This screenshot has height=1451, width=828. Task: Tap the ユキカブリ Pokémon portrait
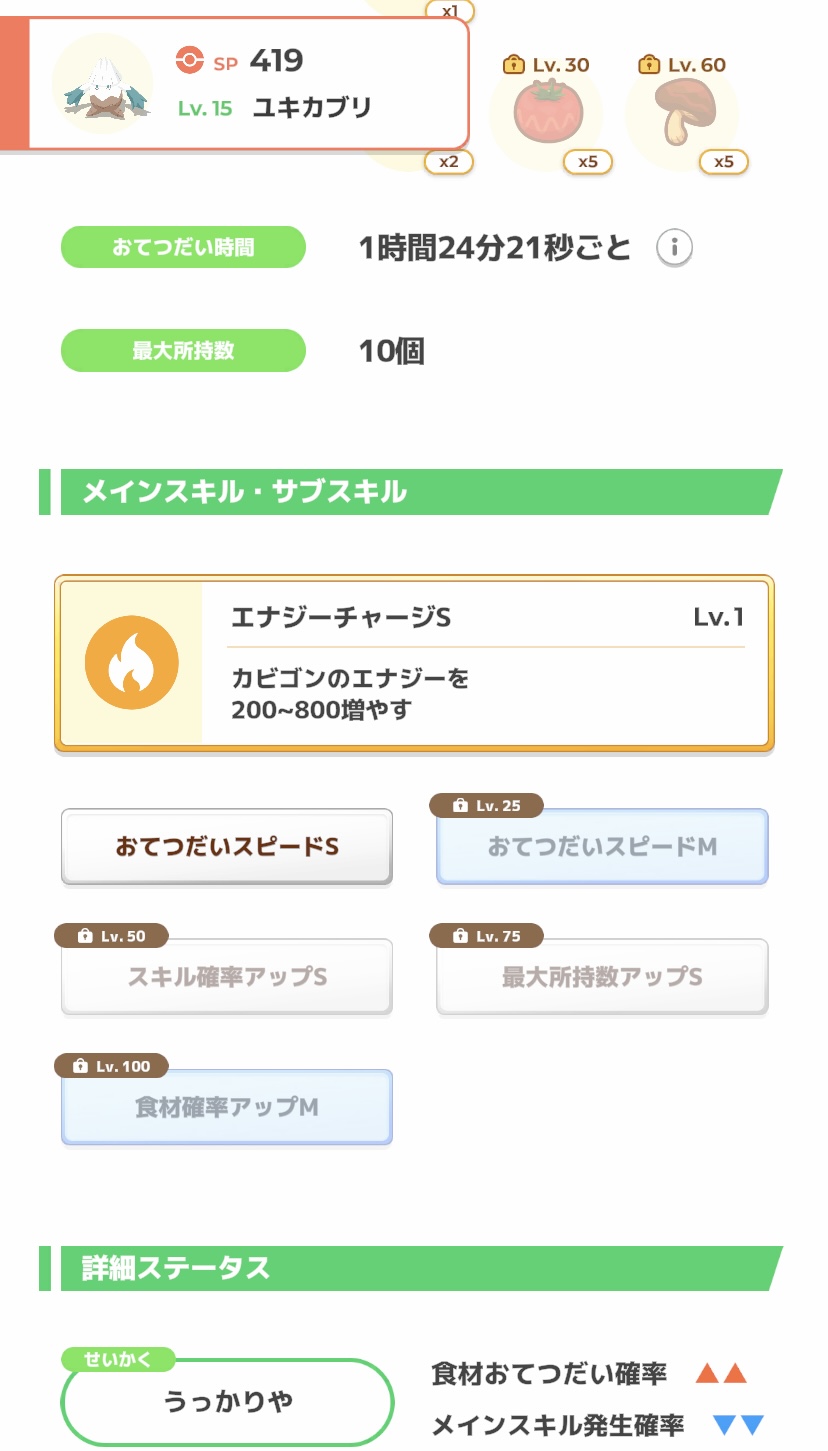point(102,84)
